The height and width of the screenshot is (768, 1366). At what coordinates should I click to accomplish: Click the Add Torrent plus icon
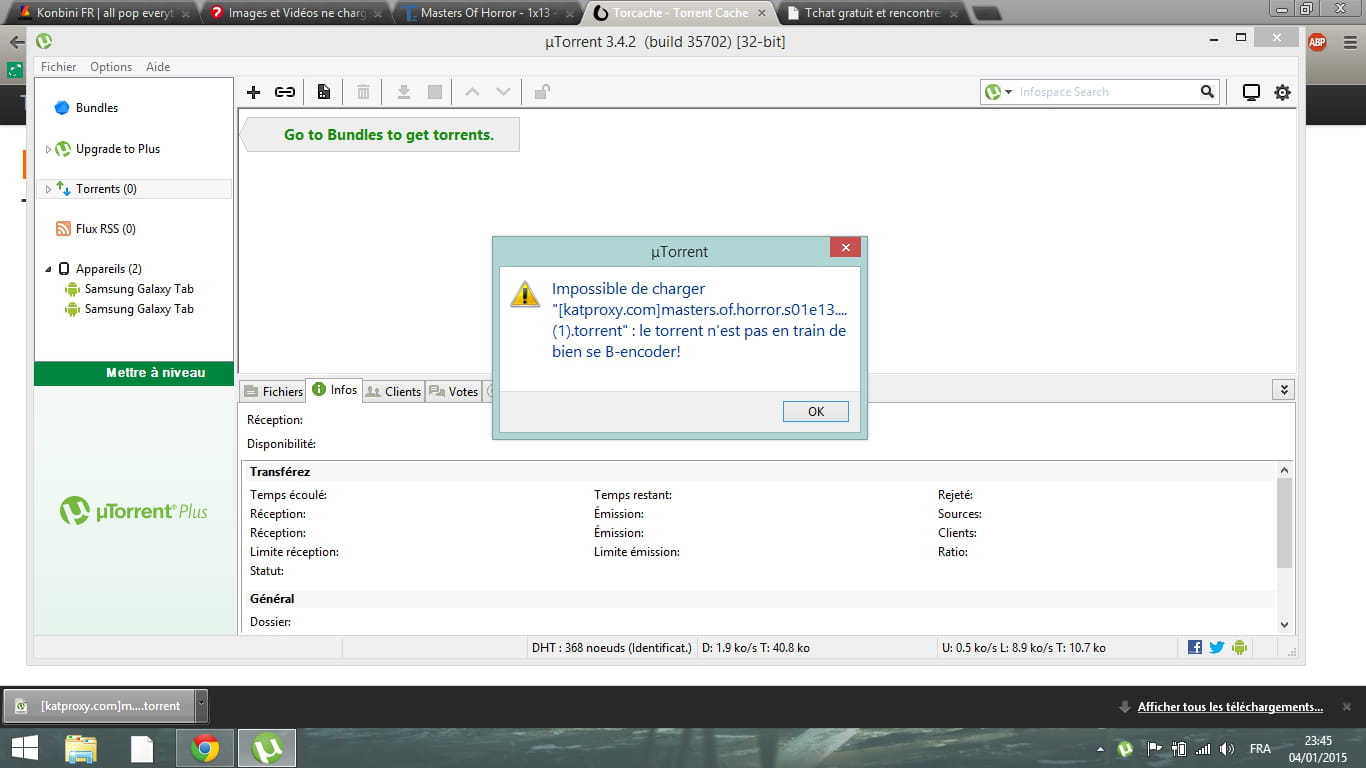click(253, 92)
